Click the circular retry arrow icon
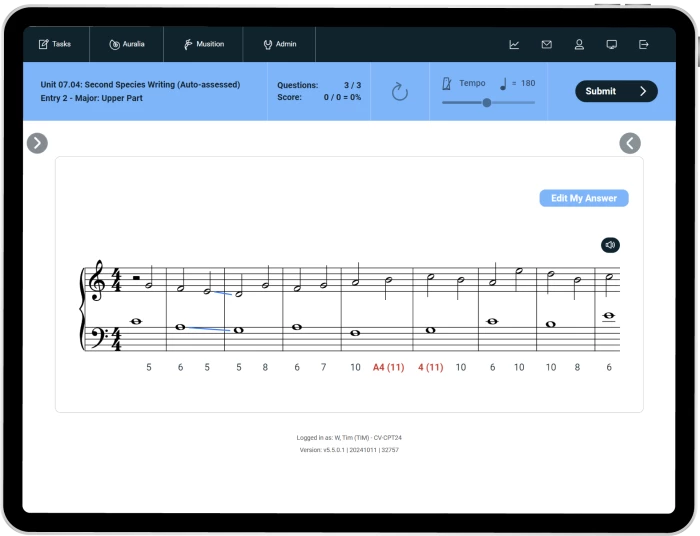This screenshot has height=536, width=700. coord(399,92)
